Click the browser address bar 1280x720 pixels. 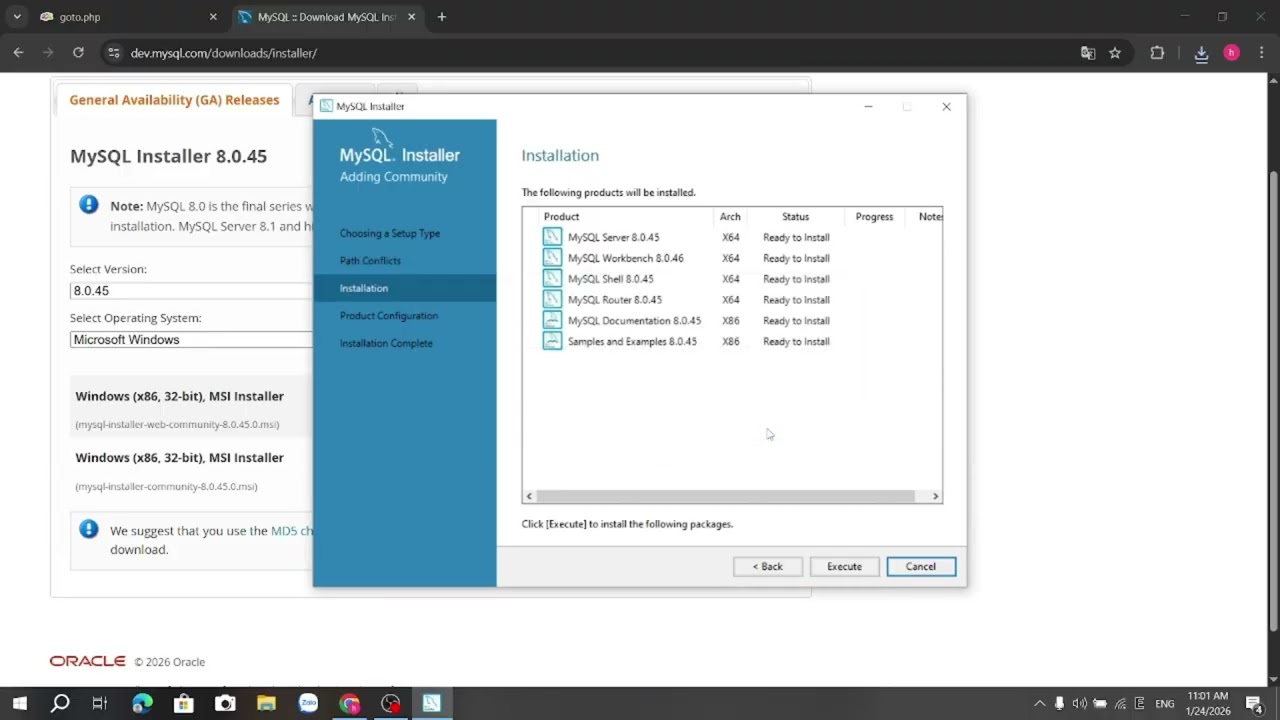[600, 53]
